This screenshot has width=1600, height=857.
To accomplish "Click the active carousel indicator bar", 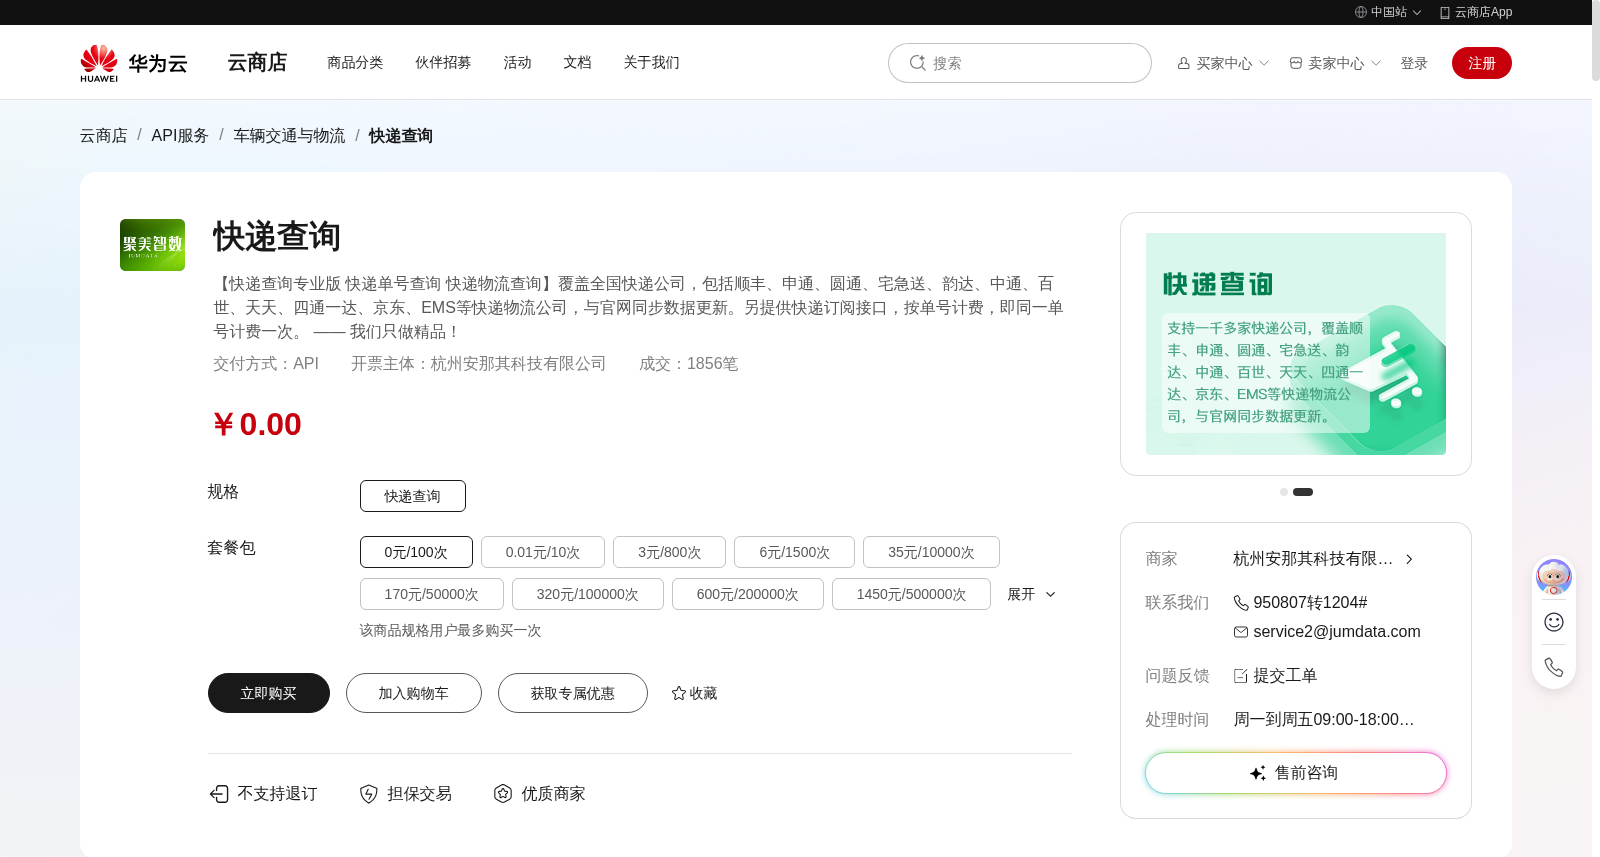I will [x=1303, y=492].
